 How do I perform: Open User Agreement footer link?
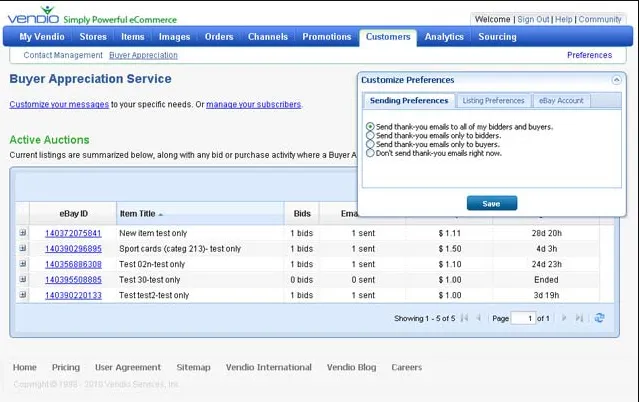[128, 367]
